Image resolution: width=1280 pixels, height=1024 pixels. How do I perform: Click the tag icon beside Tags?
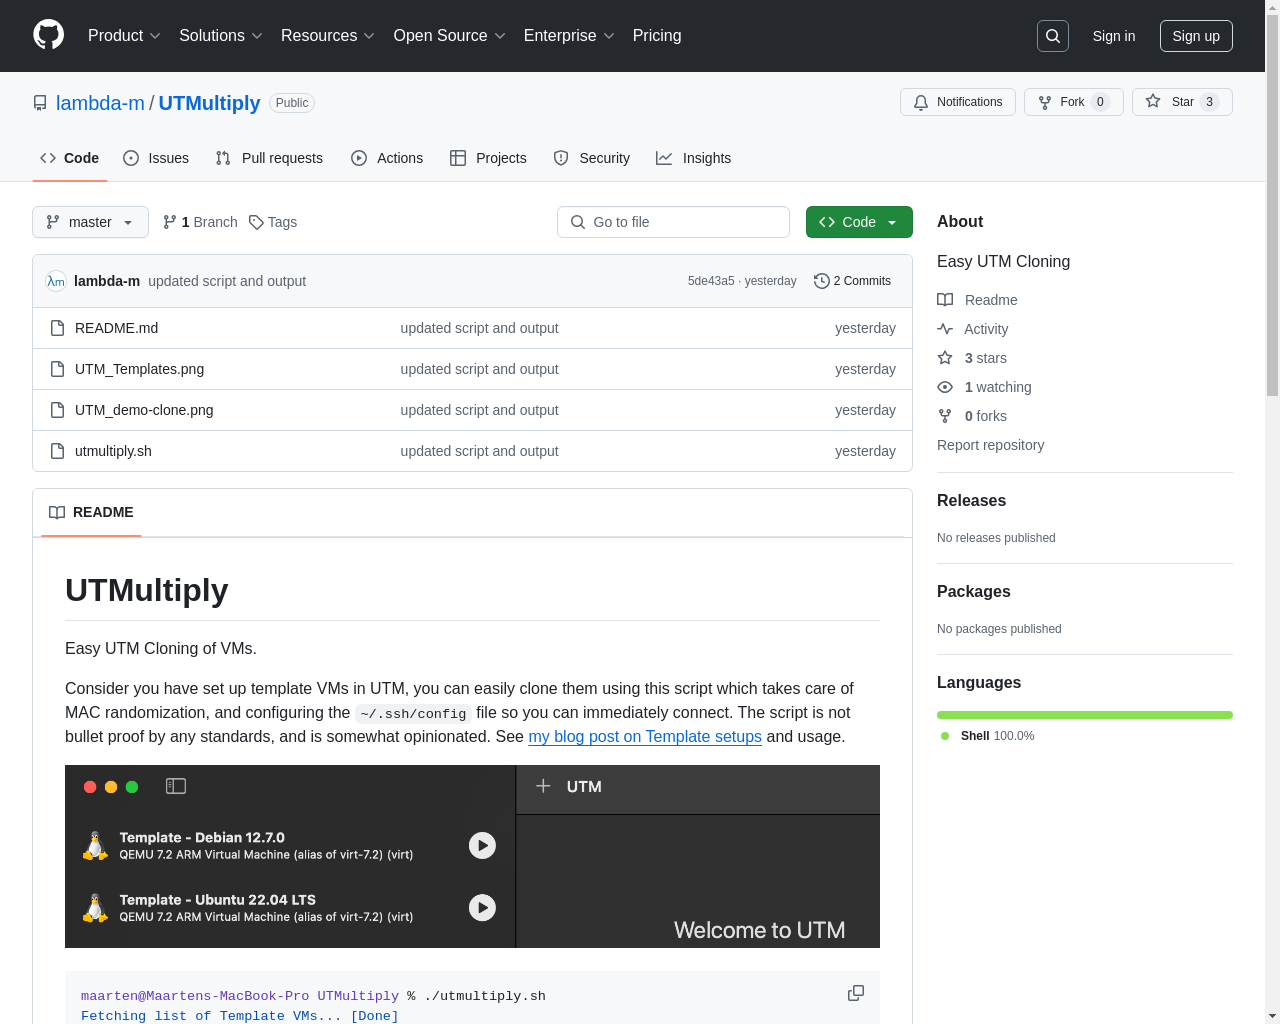coord(256,222)
